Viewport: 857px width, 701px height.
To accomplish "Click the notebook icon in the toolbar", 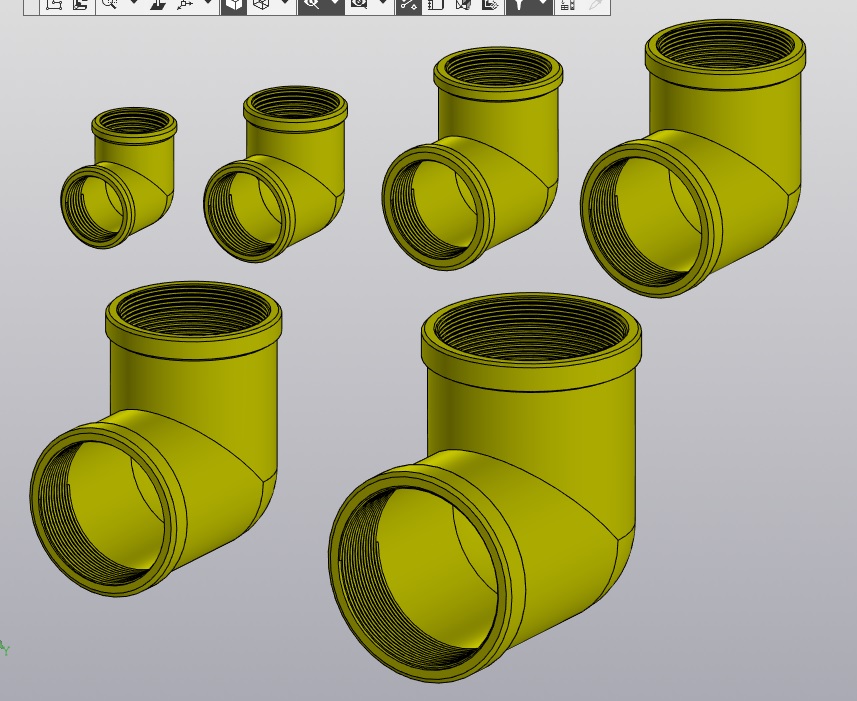I will 436,5.
